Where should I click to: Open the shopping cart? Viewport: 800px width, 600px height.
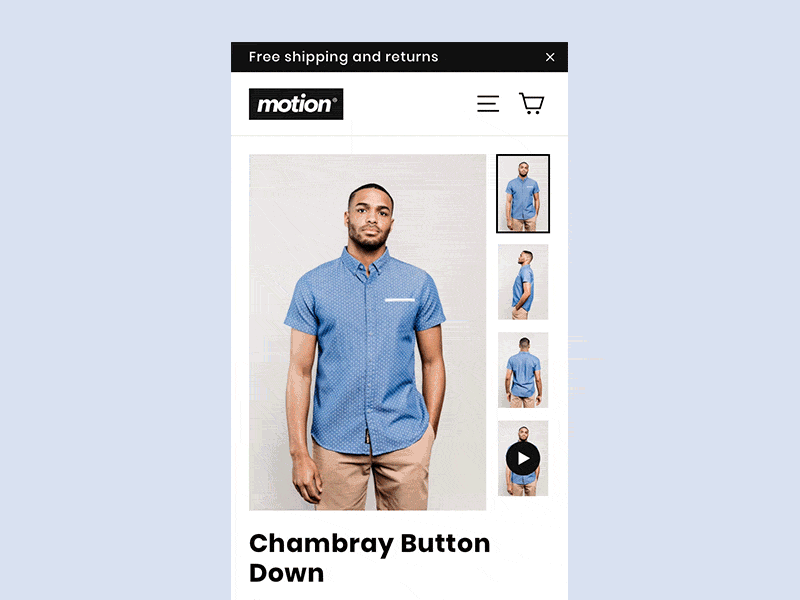click(x=532, y=104)
